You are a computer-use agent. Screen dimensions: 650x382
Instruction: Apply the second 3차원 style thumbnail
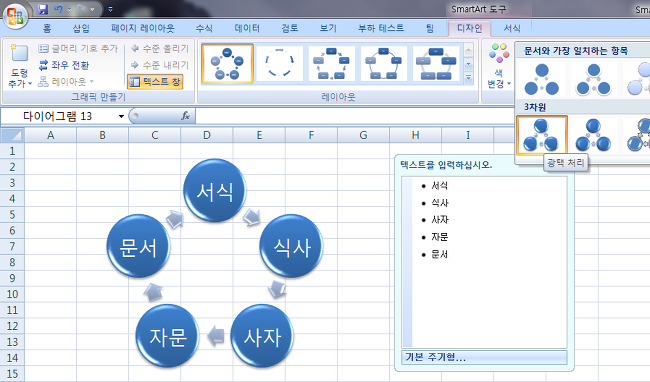pos(594,135)
